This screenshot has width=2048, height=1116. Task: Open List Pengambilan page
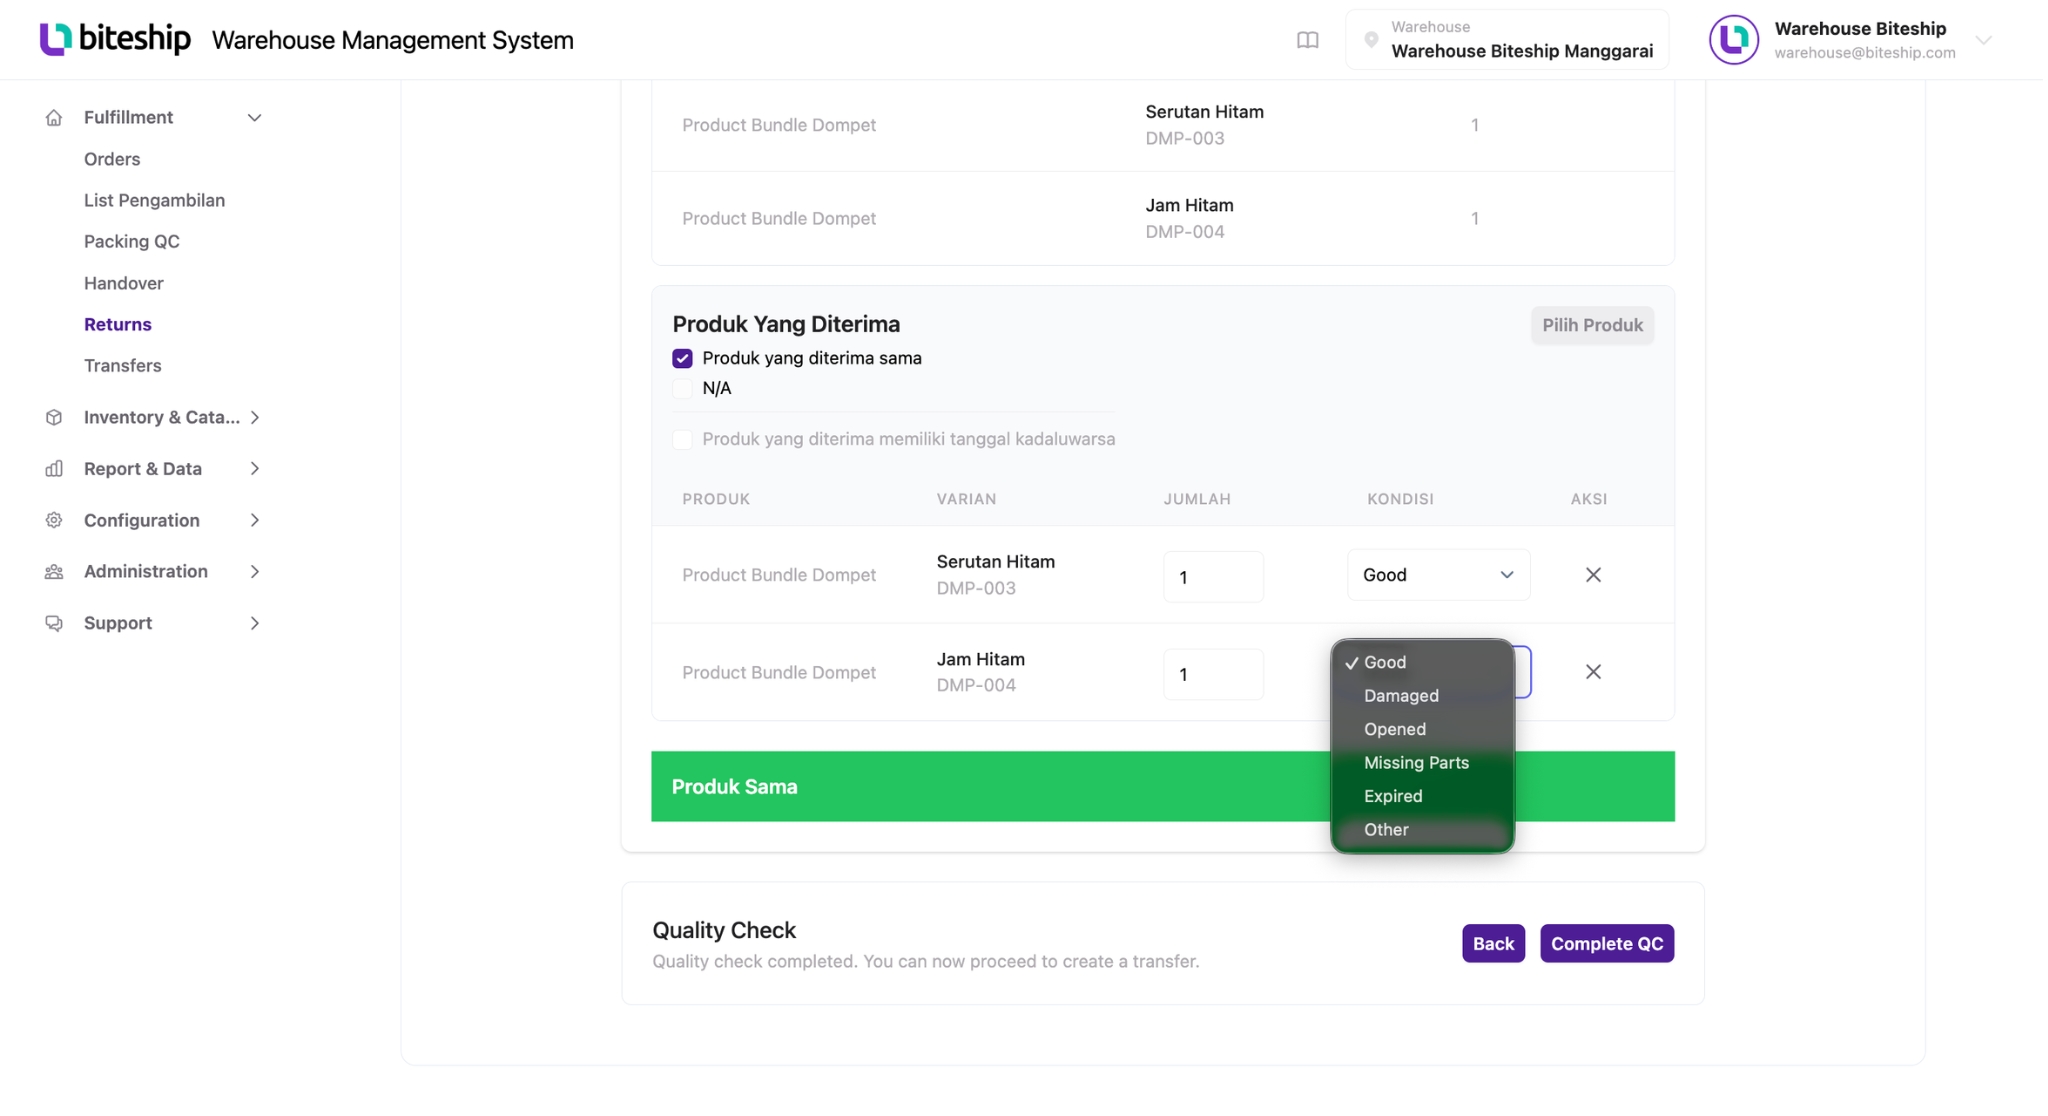(154, 200)
